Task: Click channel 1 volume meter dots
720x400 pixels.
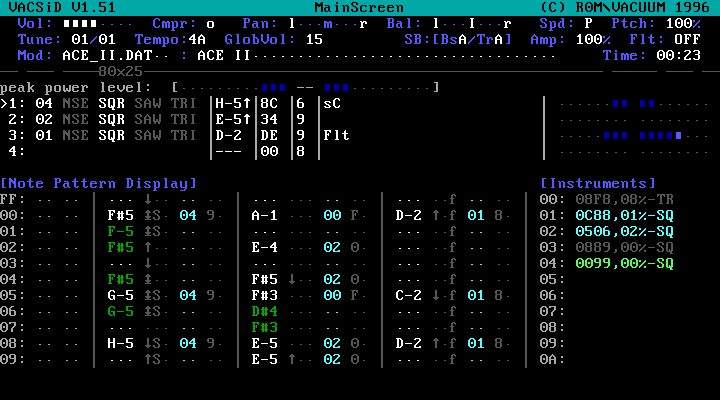Action: 634,104
